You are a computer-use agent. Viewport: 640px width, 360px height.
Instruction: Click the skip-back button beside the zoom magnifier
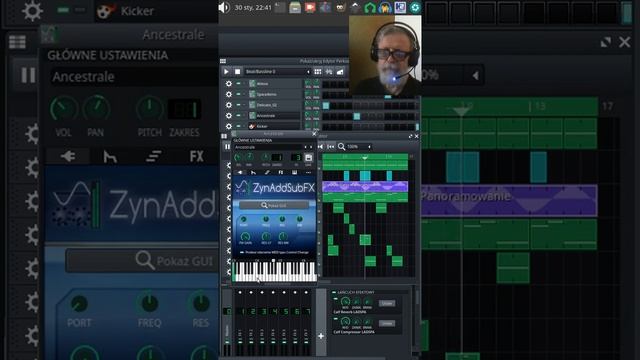[x=331, y=147]
